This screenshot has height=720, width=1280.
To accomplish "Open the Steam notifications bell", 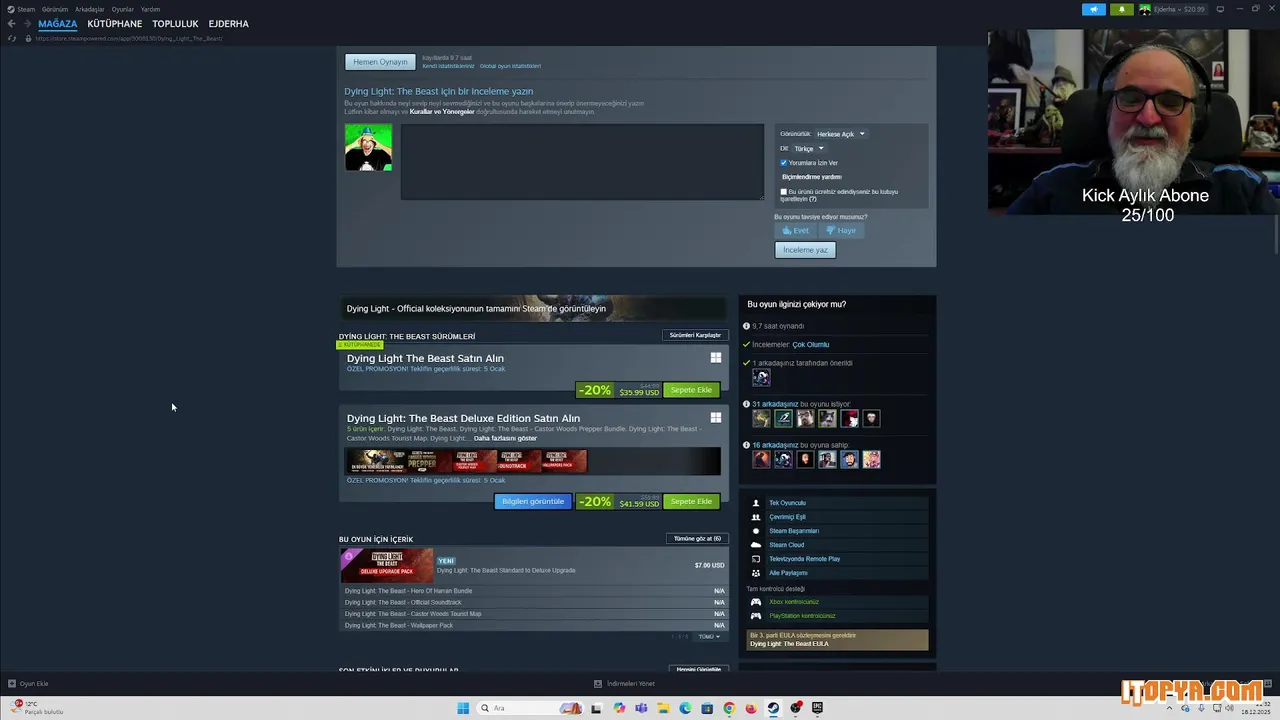I will pos(1121,9).
